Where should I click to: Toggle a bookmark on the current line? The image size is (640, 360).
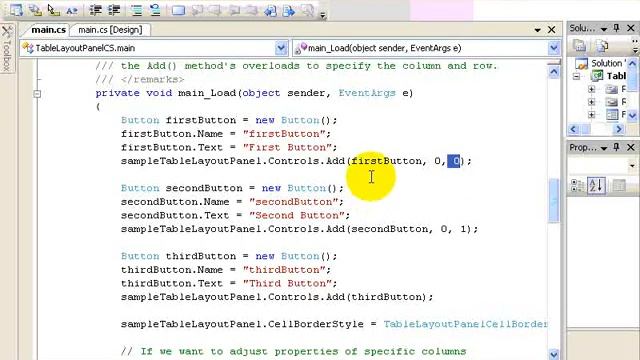coord(178,10)
